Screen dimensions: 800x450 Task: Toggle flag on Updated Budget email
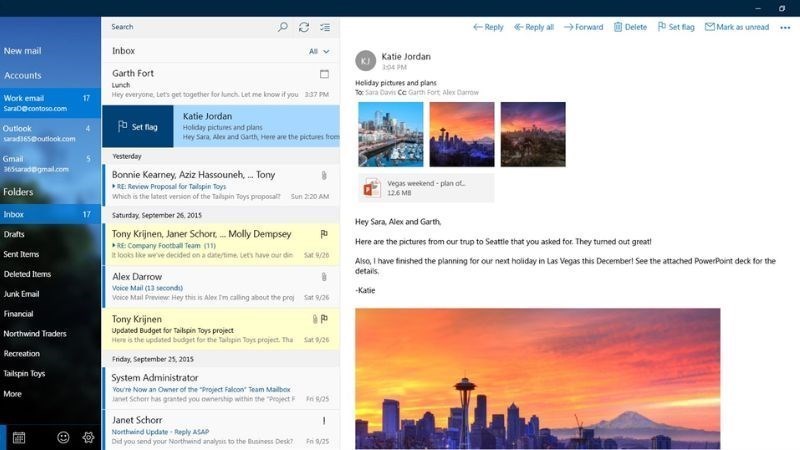tap(324, 319)
